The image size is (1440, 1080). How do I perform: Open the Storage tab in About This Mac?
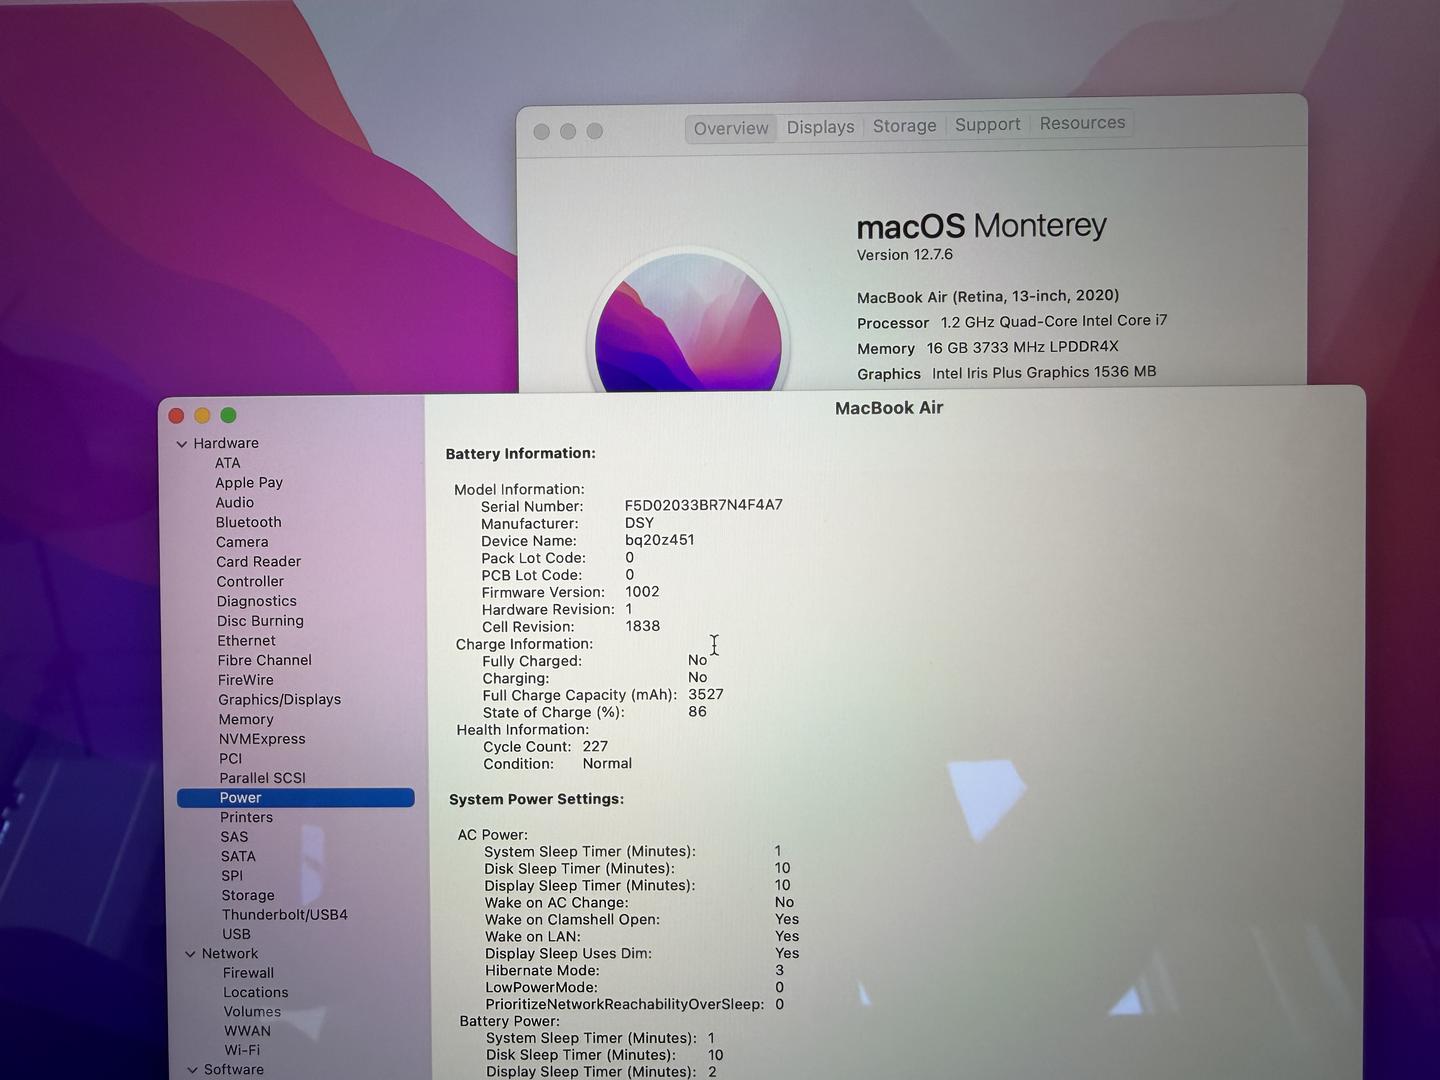[x=904, y=126]
